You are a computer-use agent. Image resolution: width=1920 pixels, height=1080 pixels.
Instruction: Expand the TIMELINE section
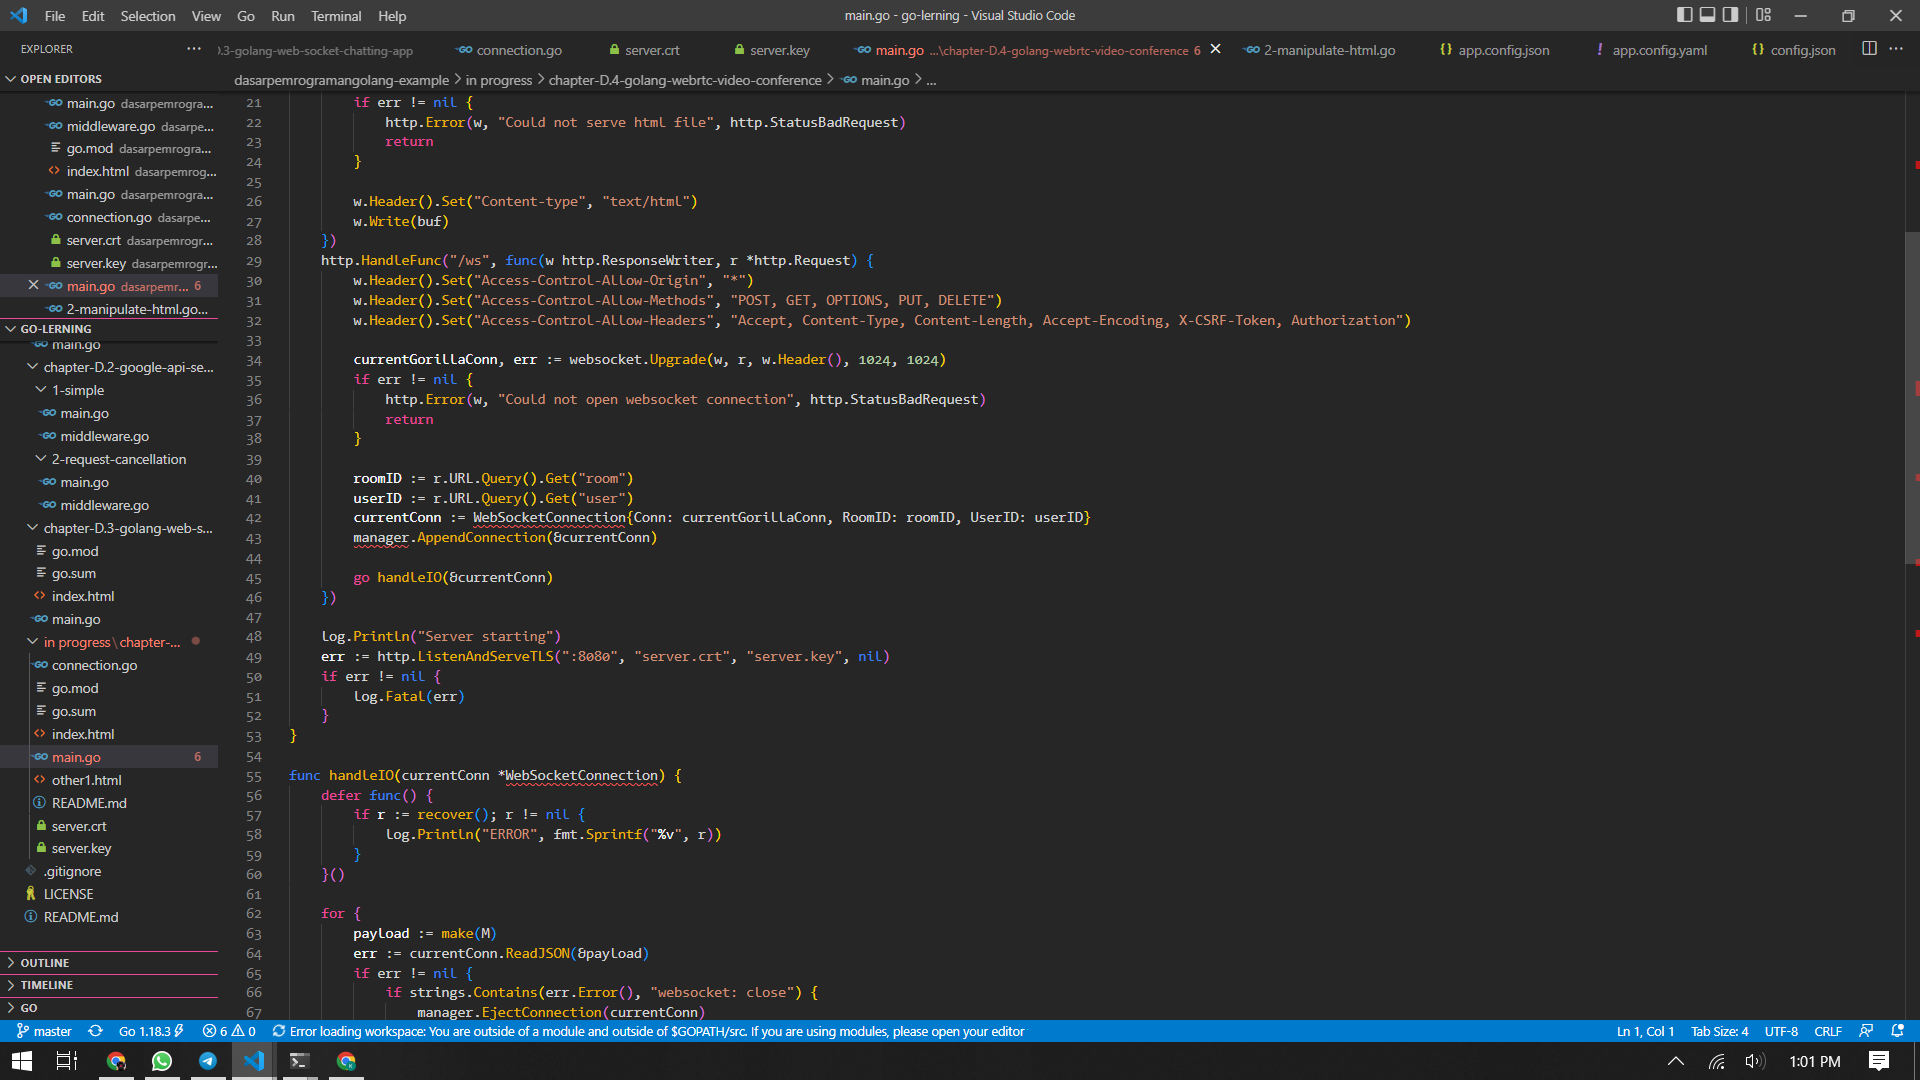(46, 985)
